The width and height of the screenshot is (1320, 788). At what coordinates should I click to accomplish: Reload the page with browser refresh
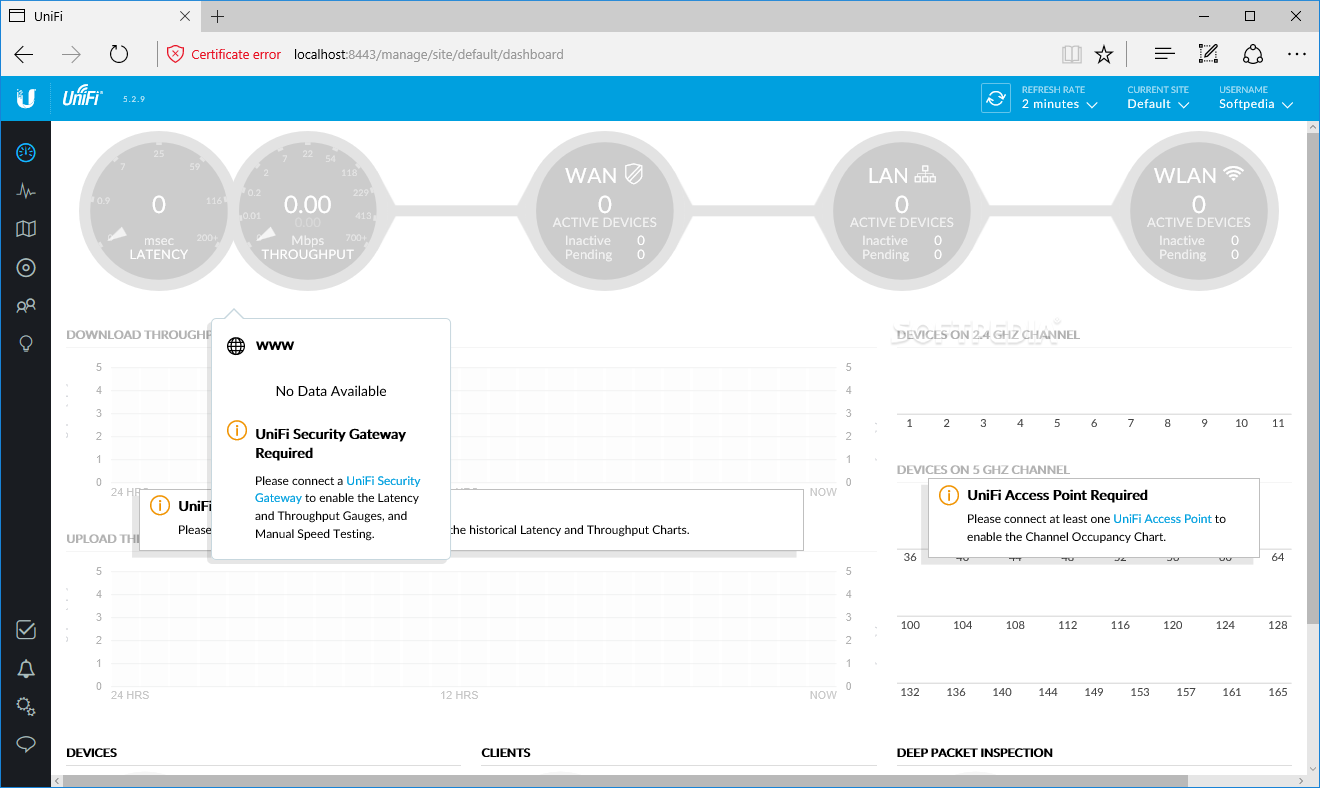tap(119, 54)
